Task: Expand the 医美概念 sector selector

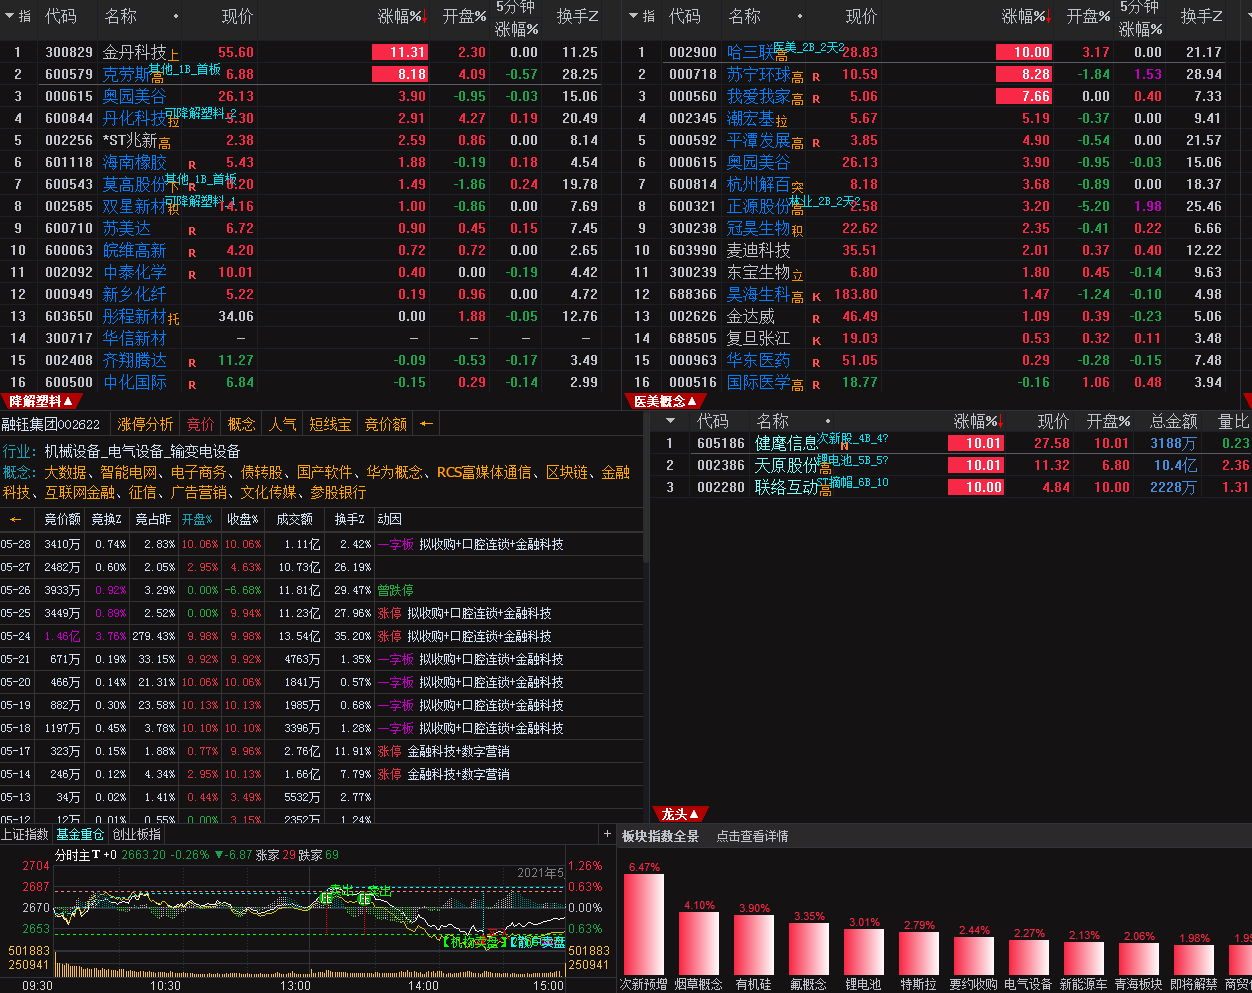Action: (x=665, y=401)
